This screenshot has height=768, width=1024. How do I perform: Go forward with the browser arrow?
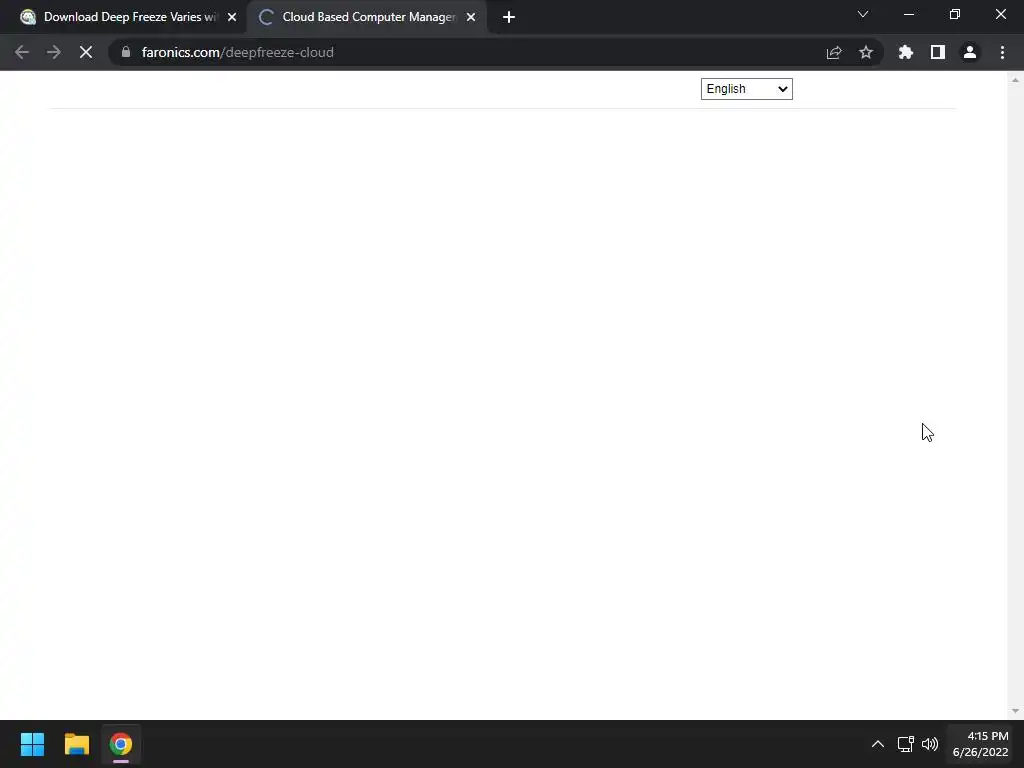[x=54, y=52]
